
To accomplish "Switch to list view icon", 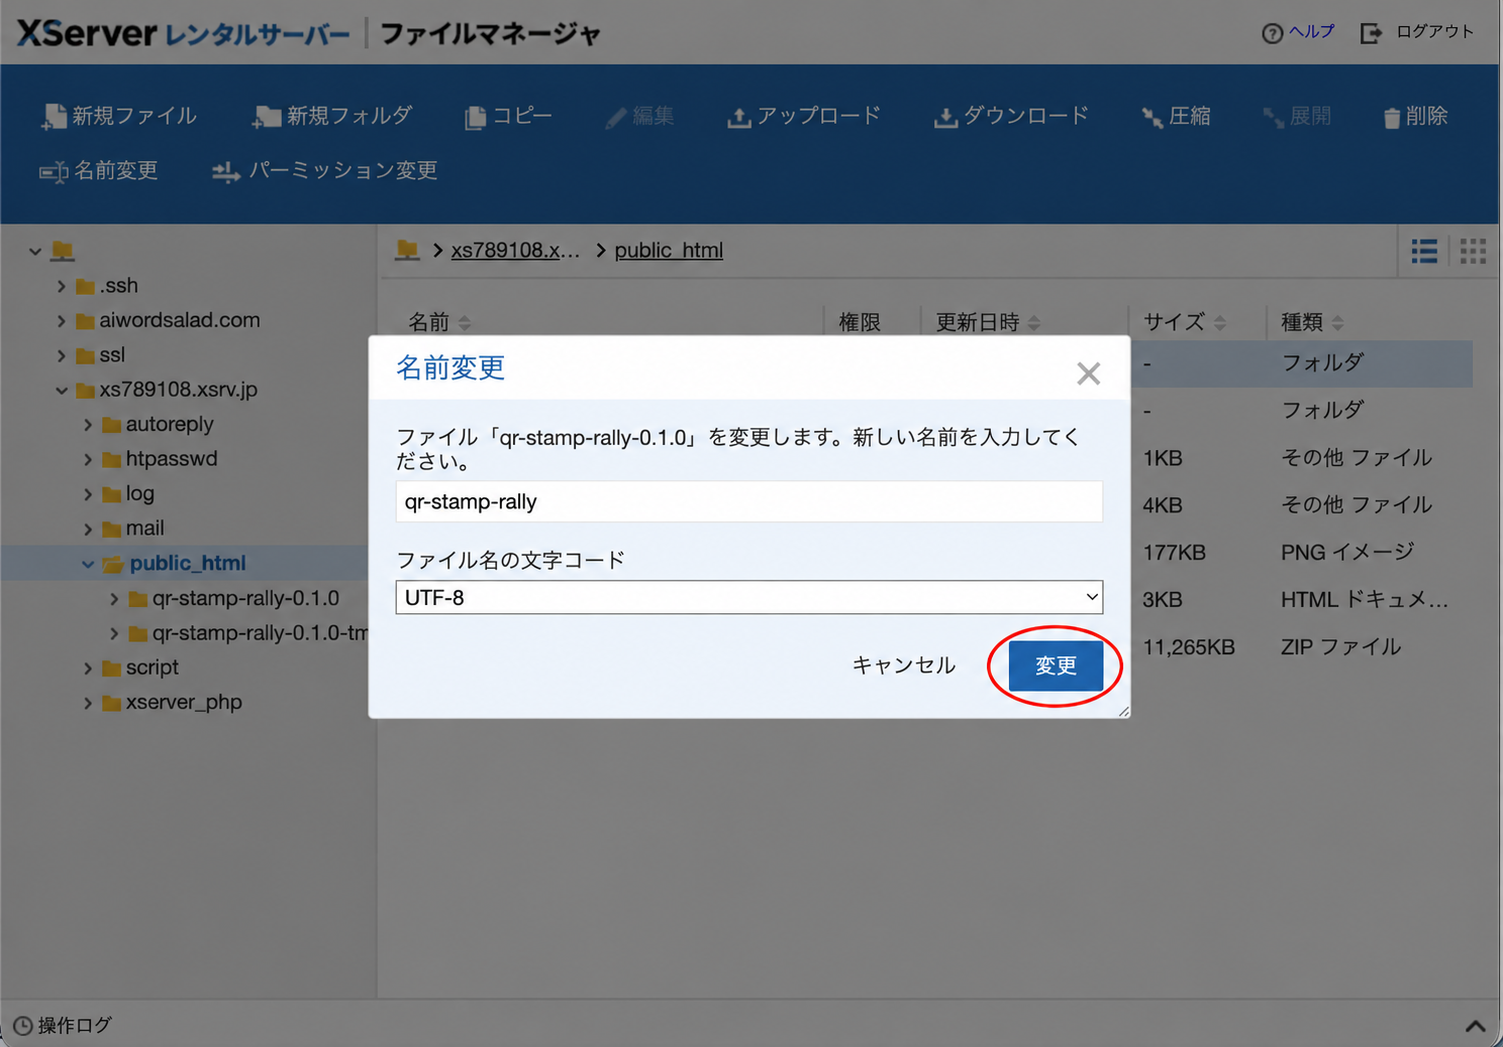I will 1424,251.
